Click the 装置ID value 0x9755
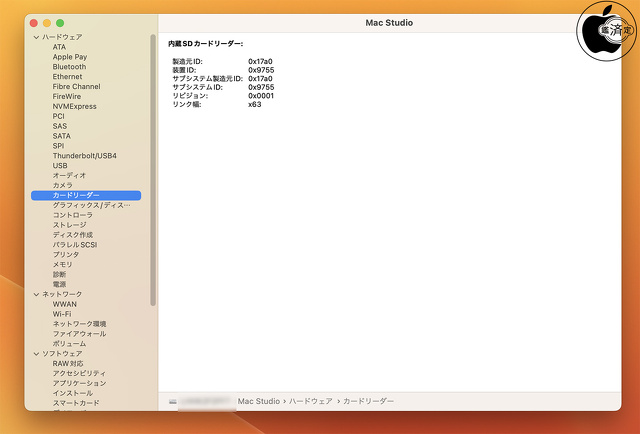This screenshot has height=434, width=640. pyautogui.click(x=261, y=70)
